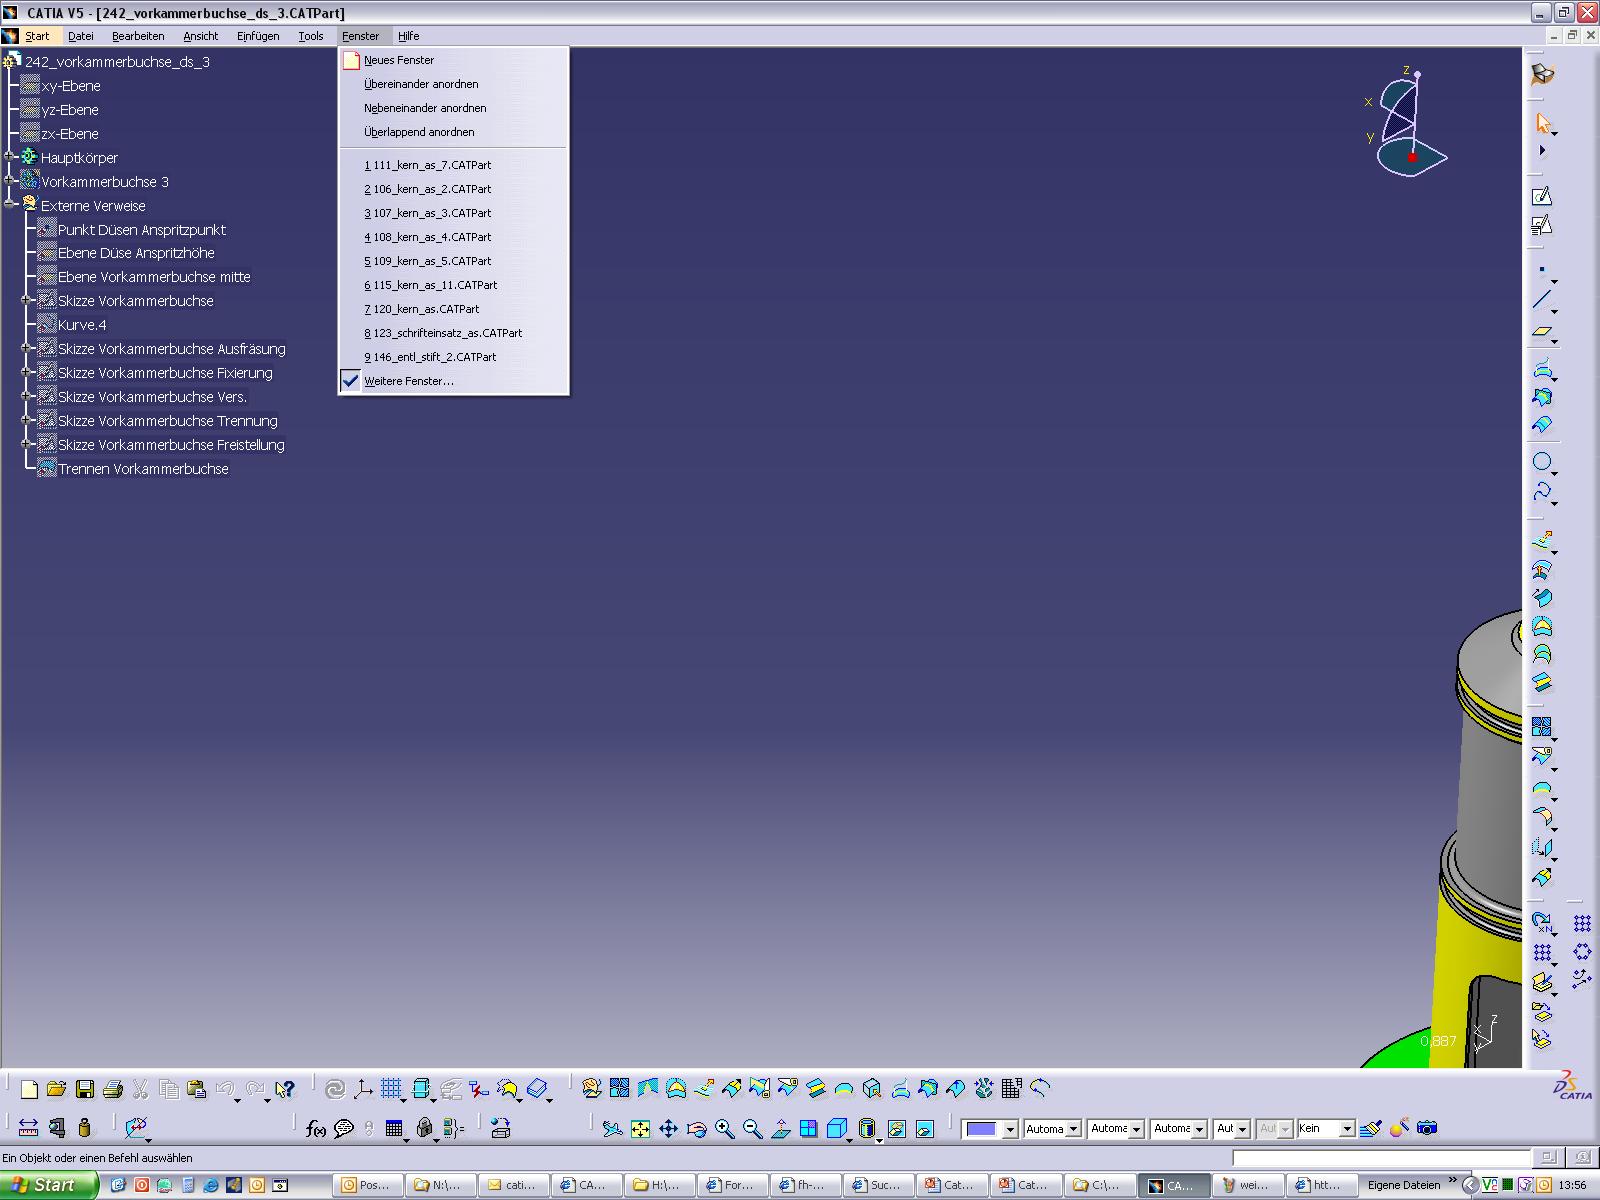
Task: Click the Fly Mode airplane icon
Action: pos(612,1129)
